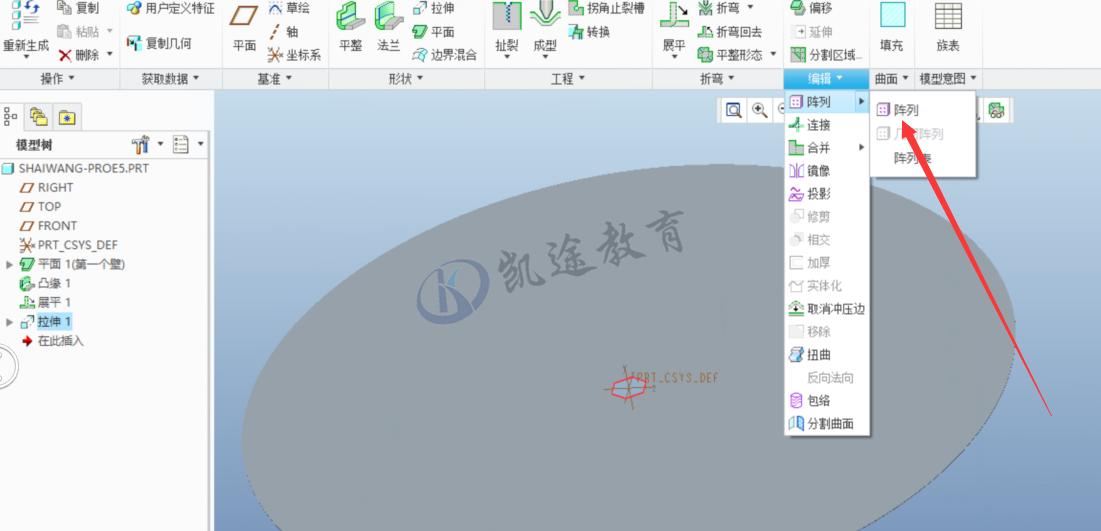This screenshot has width=1101, height=531.
Task: Select the RIGHT datum plane
Action: [x=46, y=188]
